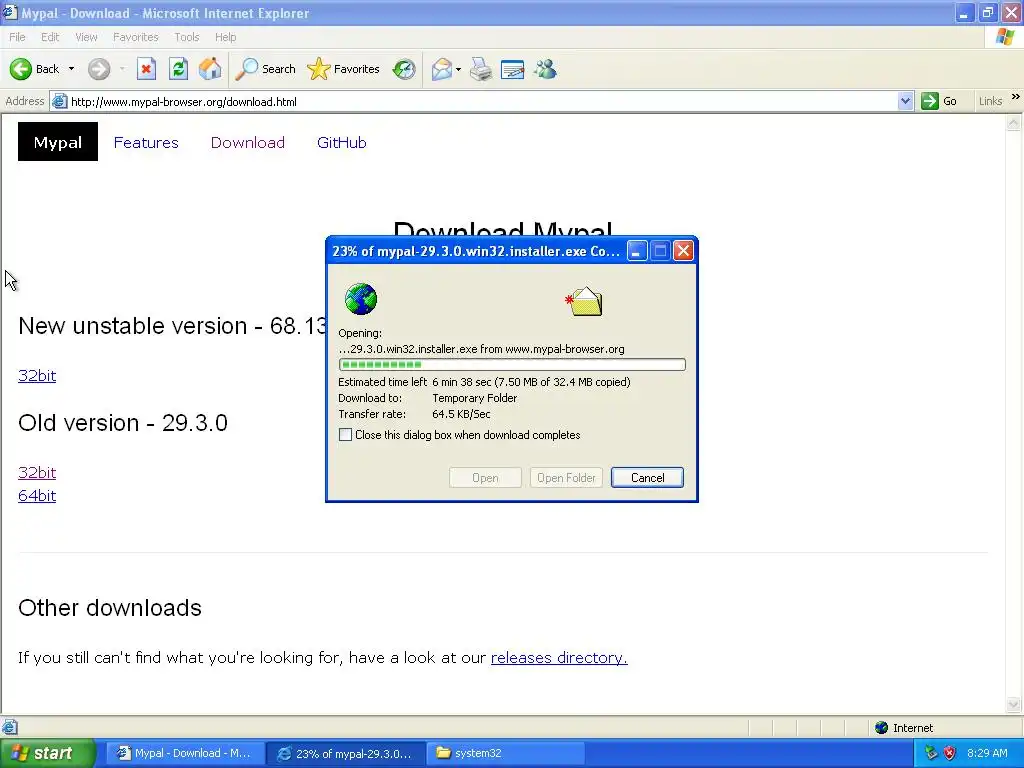Viewport: 1024px width, 768px height.
Task: Open the Messenger people icon in the toolbar
Action: (x=545, y=69)
